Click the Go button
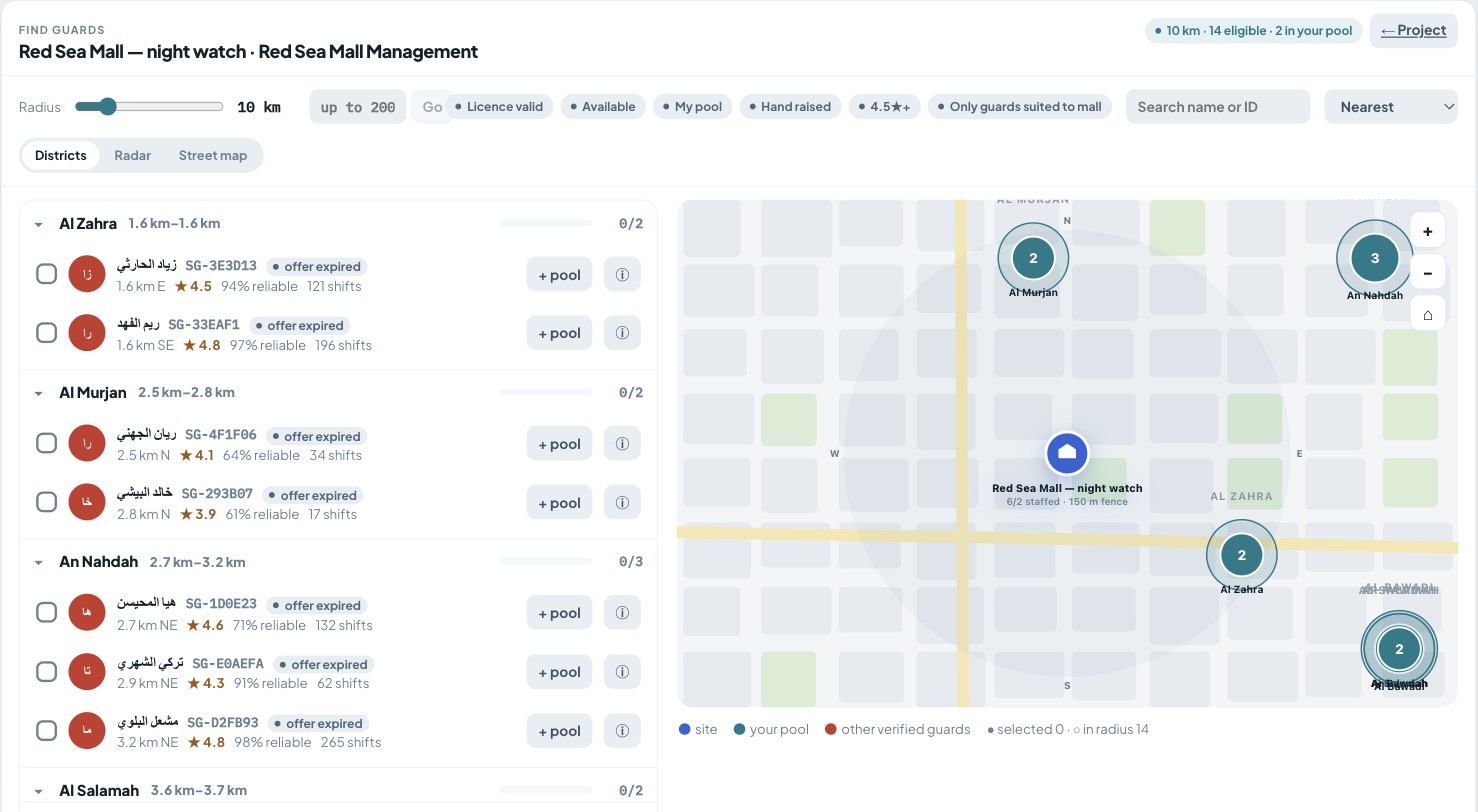Screen dimensions: 1478x812 pos(431,107)
